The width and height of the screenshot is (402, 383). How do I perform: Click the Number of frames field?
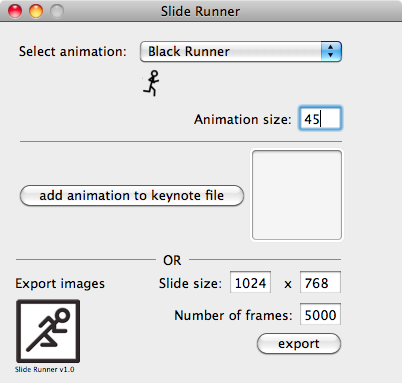point(320,314)
